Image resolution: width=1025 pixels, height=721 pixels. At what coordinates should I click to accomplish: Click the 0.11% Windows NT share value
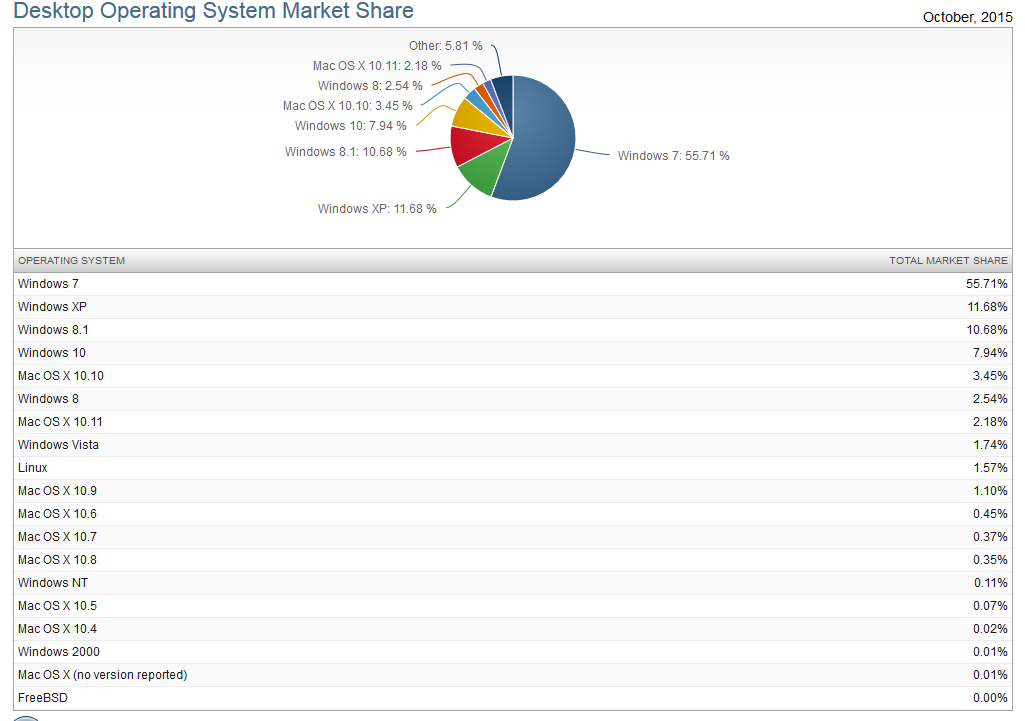990,582
